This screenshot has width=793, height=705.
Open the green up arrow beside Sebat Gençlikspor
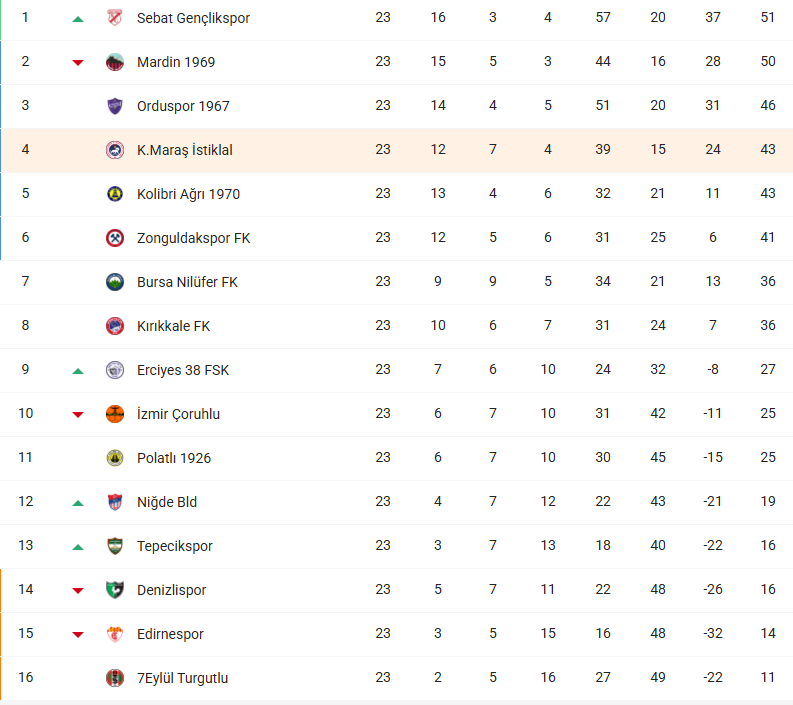click(78, 19)
